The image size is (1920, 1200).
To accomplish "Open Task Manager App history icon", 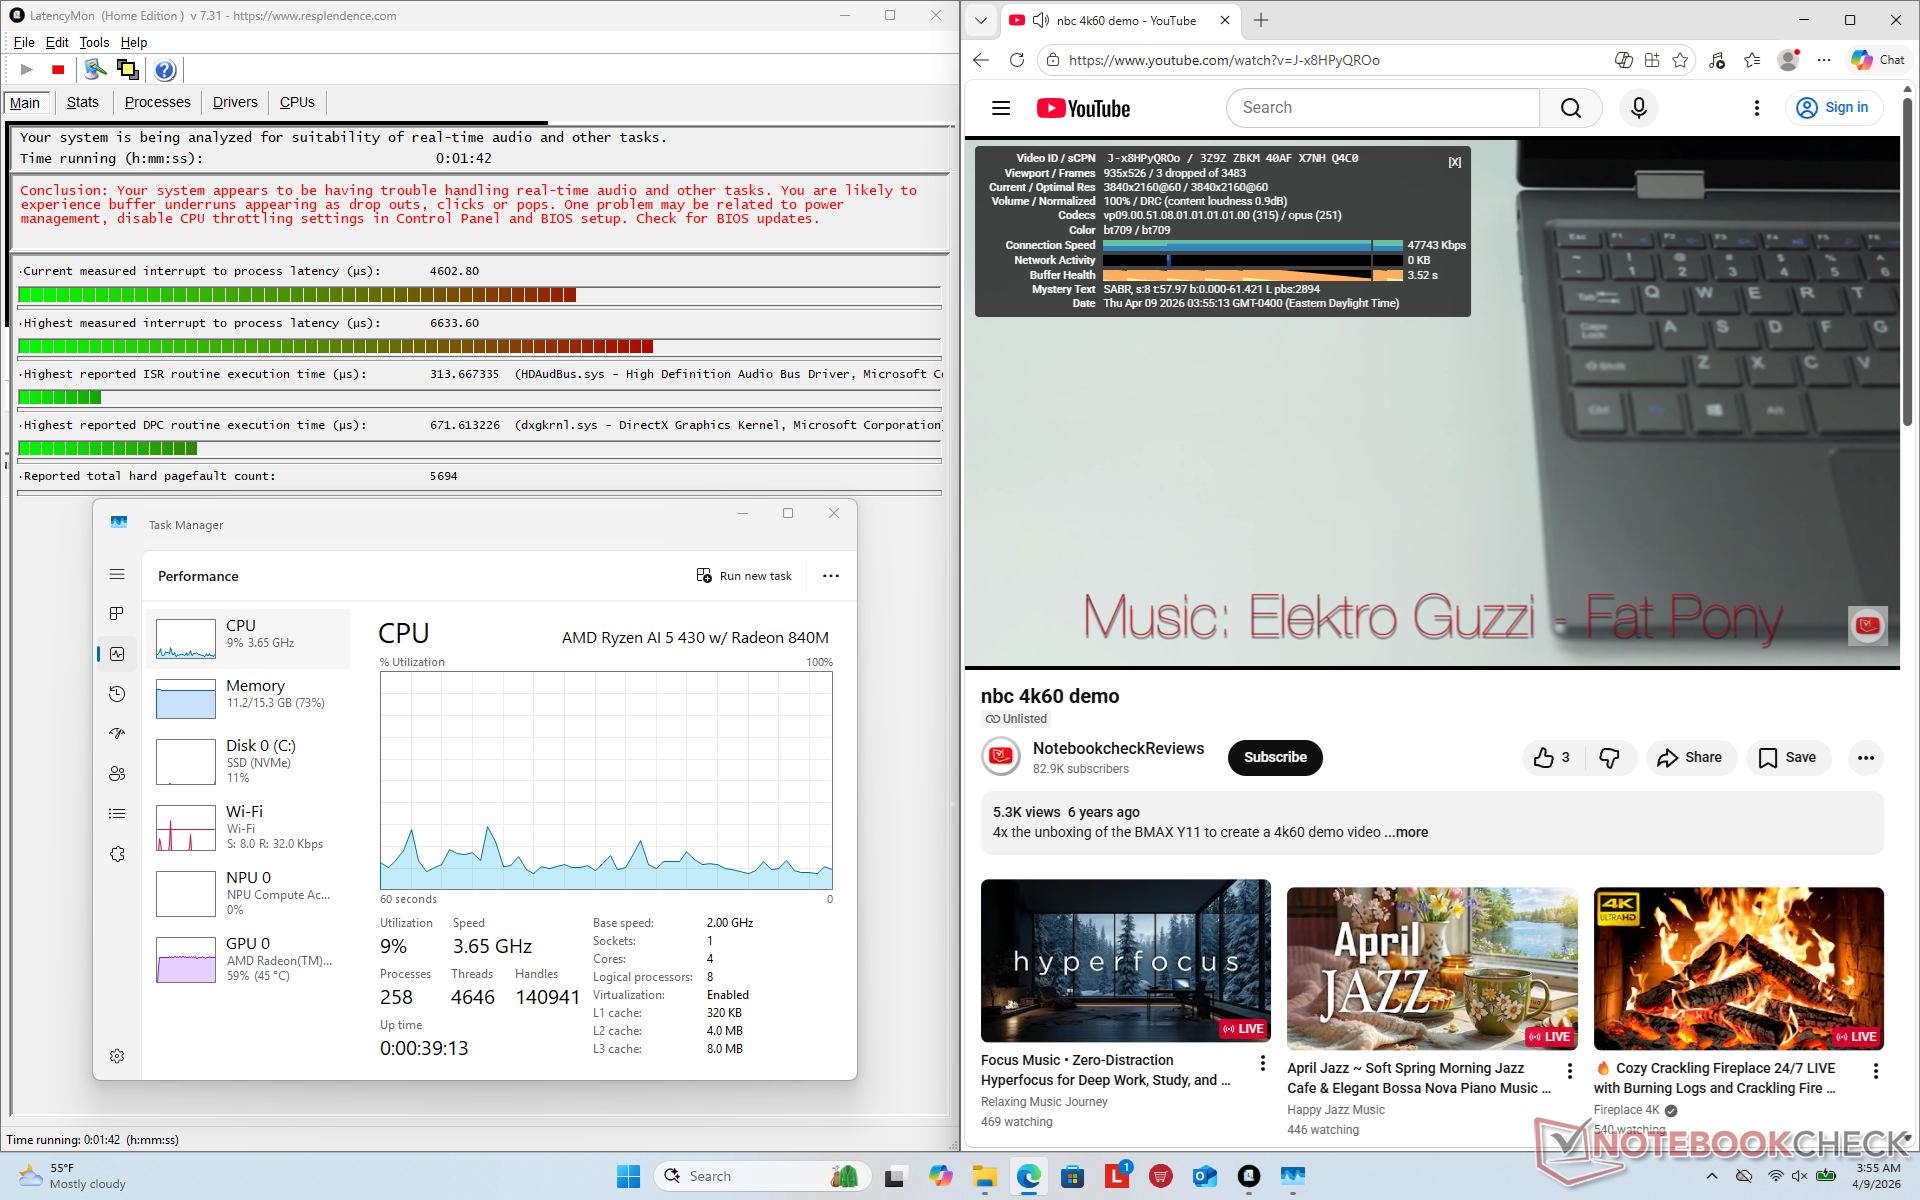I will (117, 694).
